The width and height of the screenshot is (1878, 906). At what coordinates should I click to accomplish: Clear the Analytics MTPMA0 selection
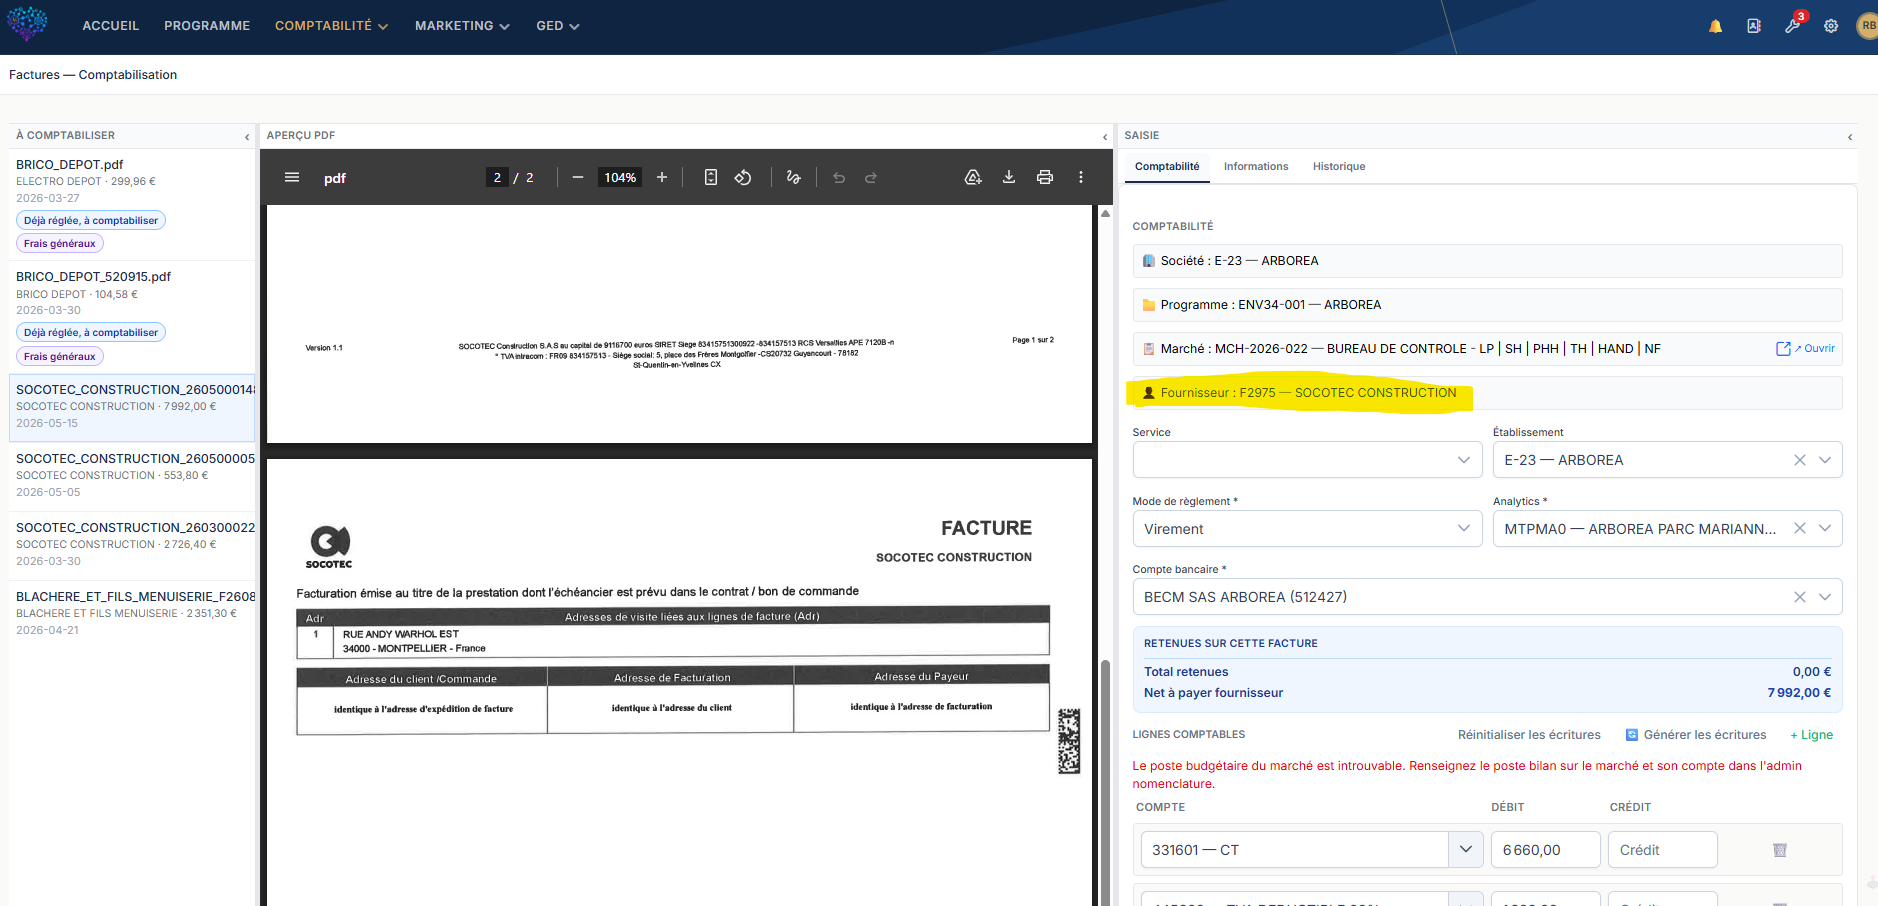(1800, 528)
